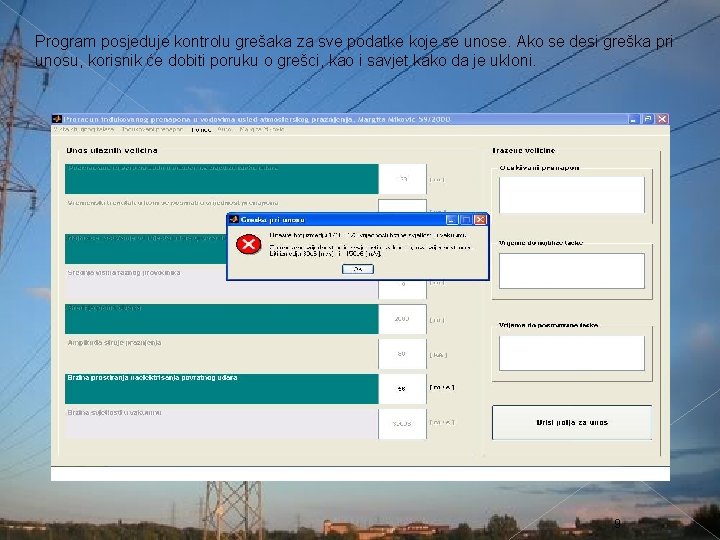Minimize the Greska pri unosu dialog

click(452, 220)
